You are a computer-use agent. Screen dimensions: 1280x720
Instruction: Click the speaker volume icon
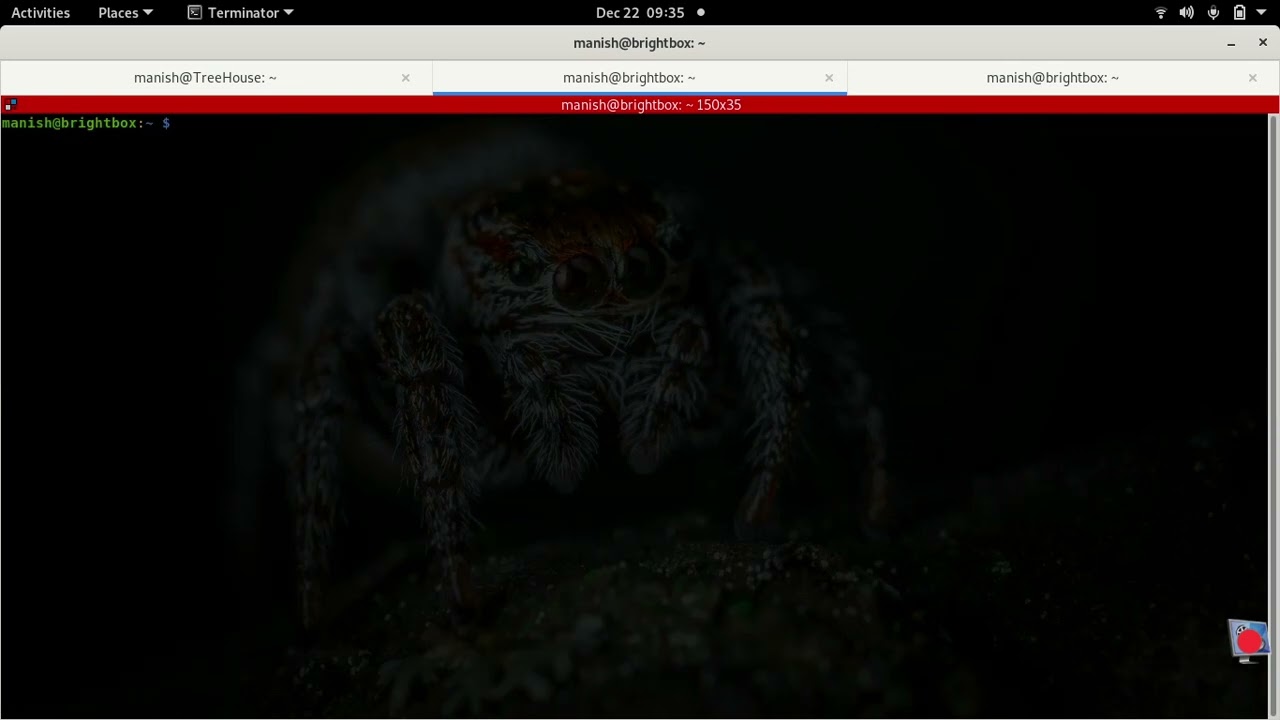(x=1187, y=13)
